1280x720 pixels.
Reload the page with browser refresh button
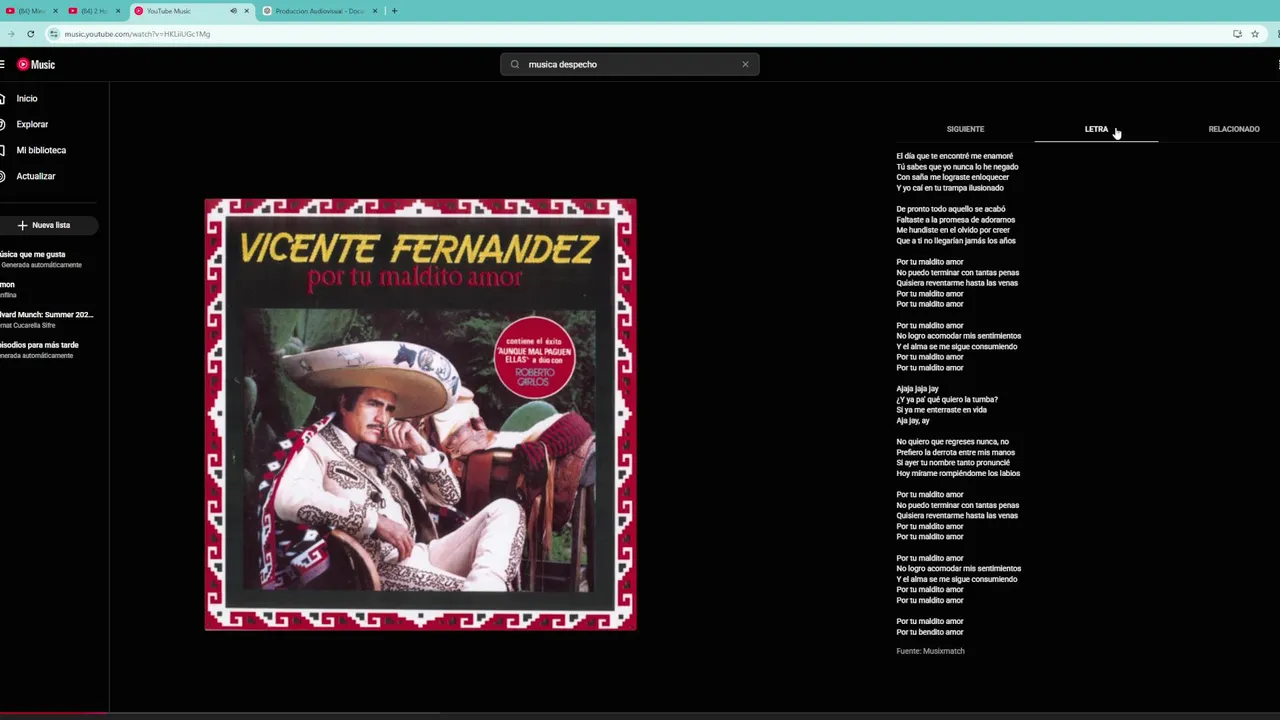(x=30, y=34)
